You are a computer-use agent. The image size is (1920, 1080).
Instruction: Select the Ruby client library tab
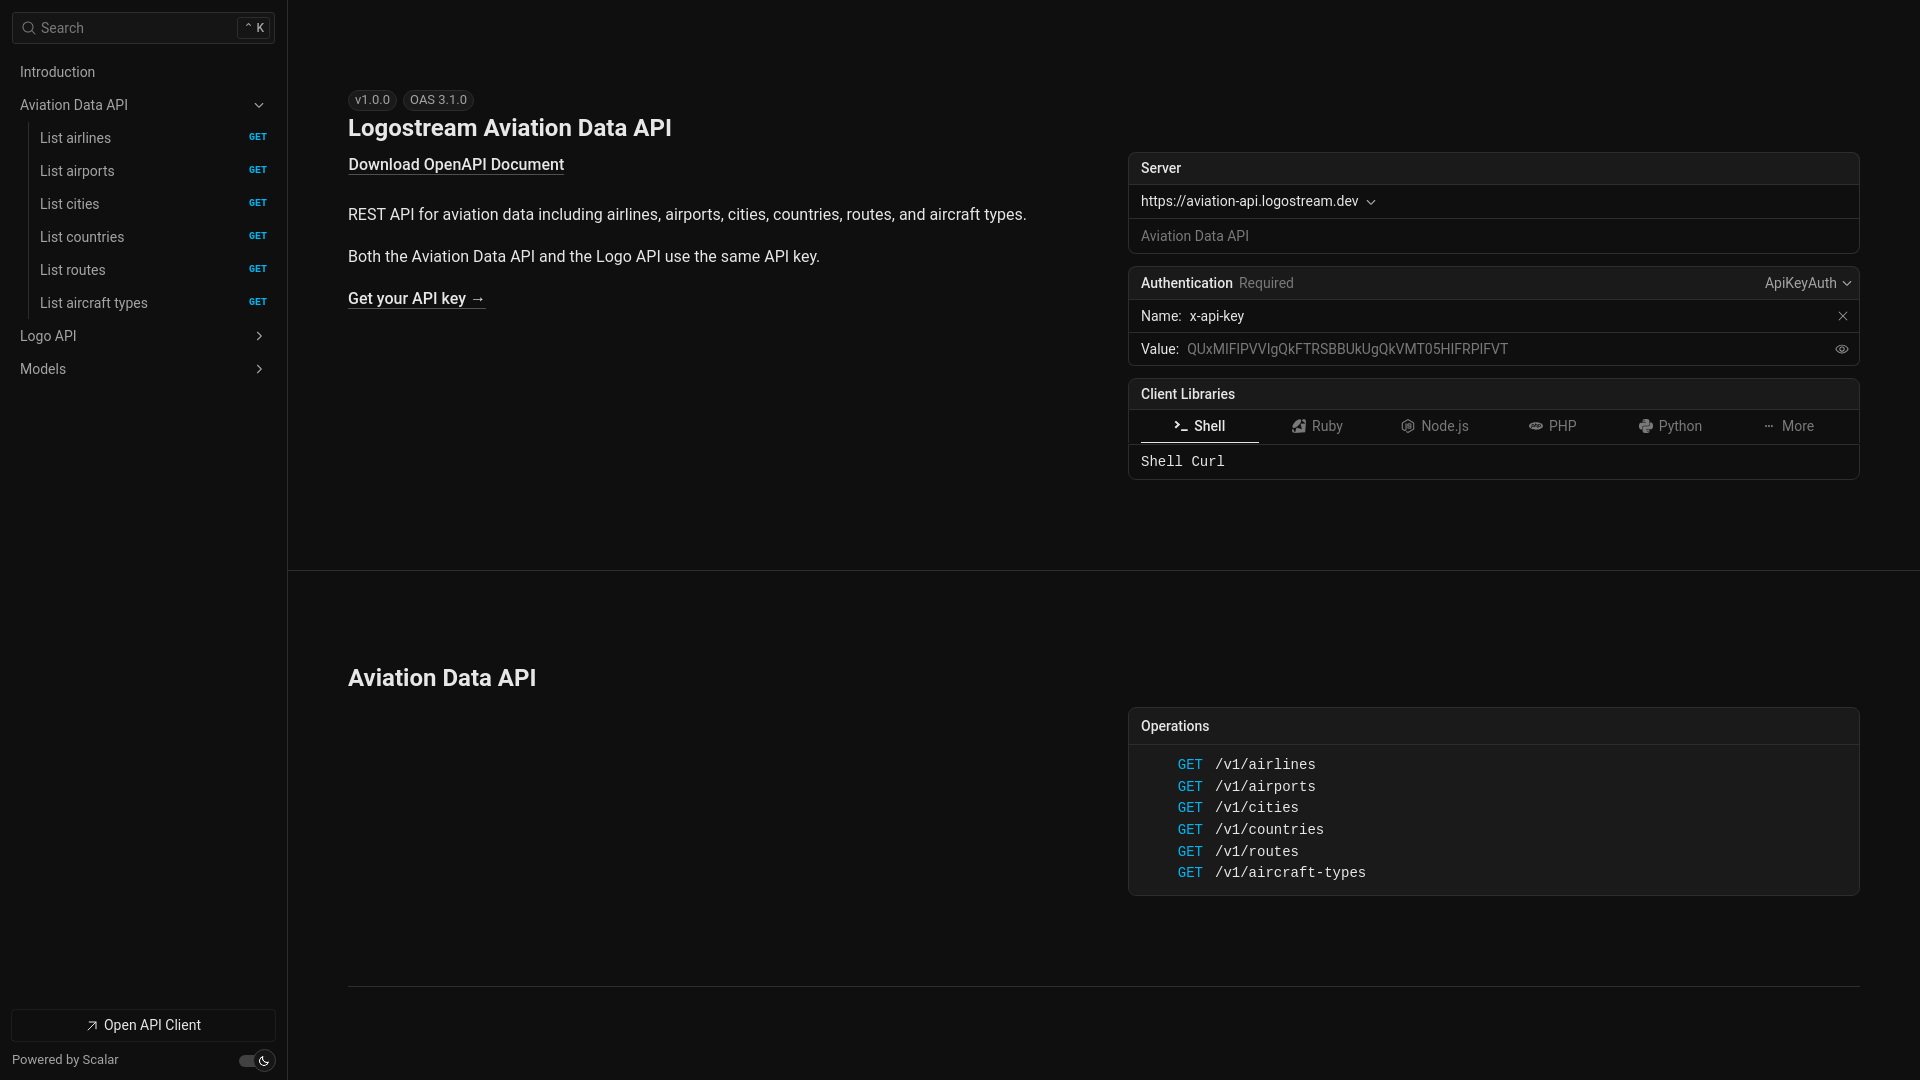[1318, 426]
